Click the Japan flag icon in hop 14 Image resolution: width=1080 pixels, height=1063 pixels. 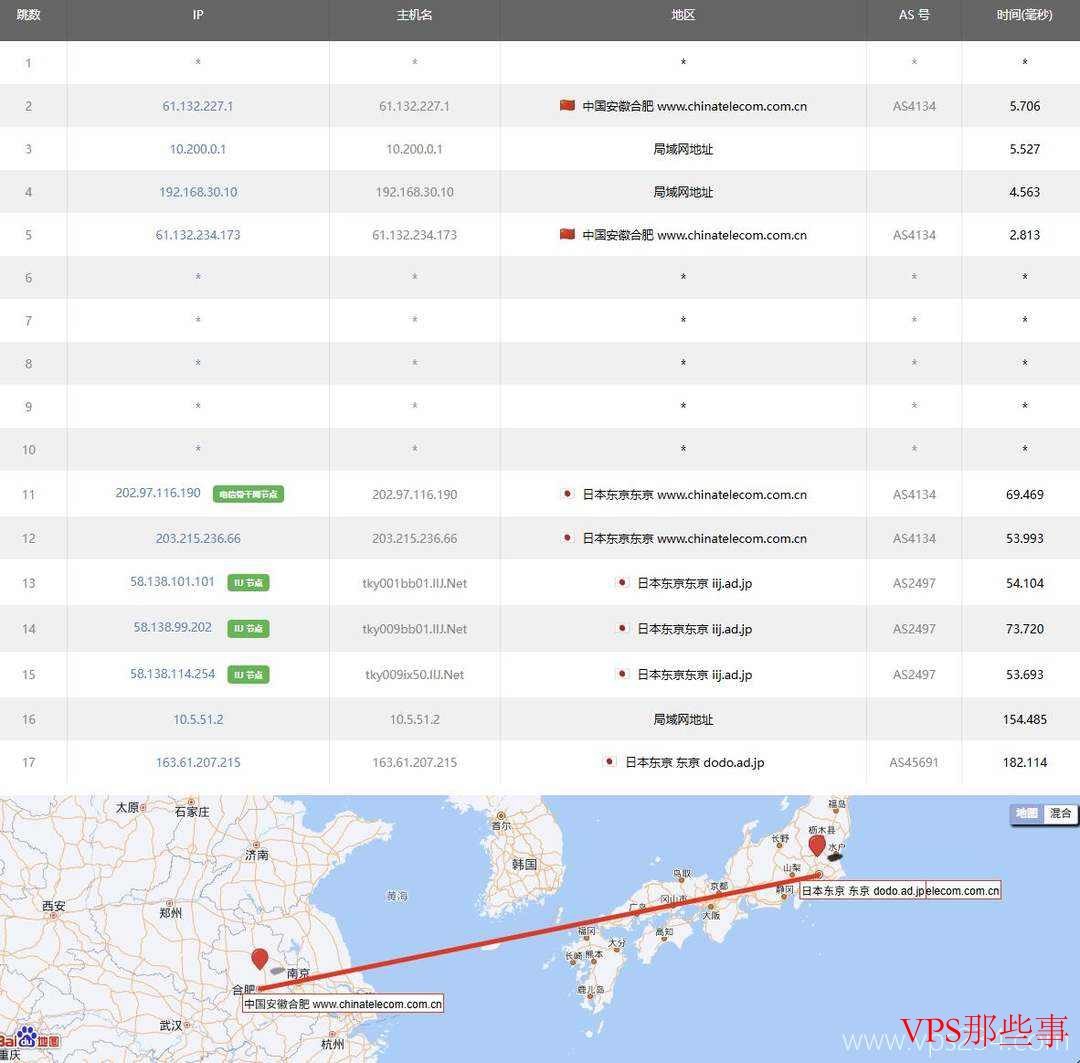point(622,628)
